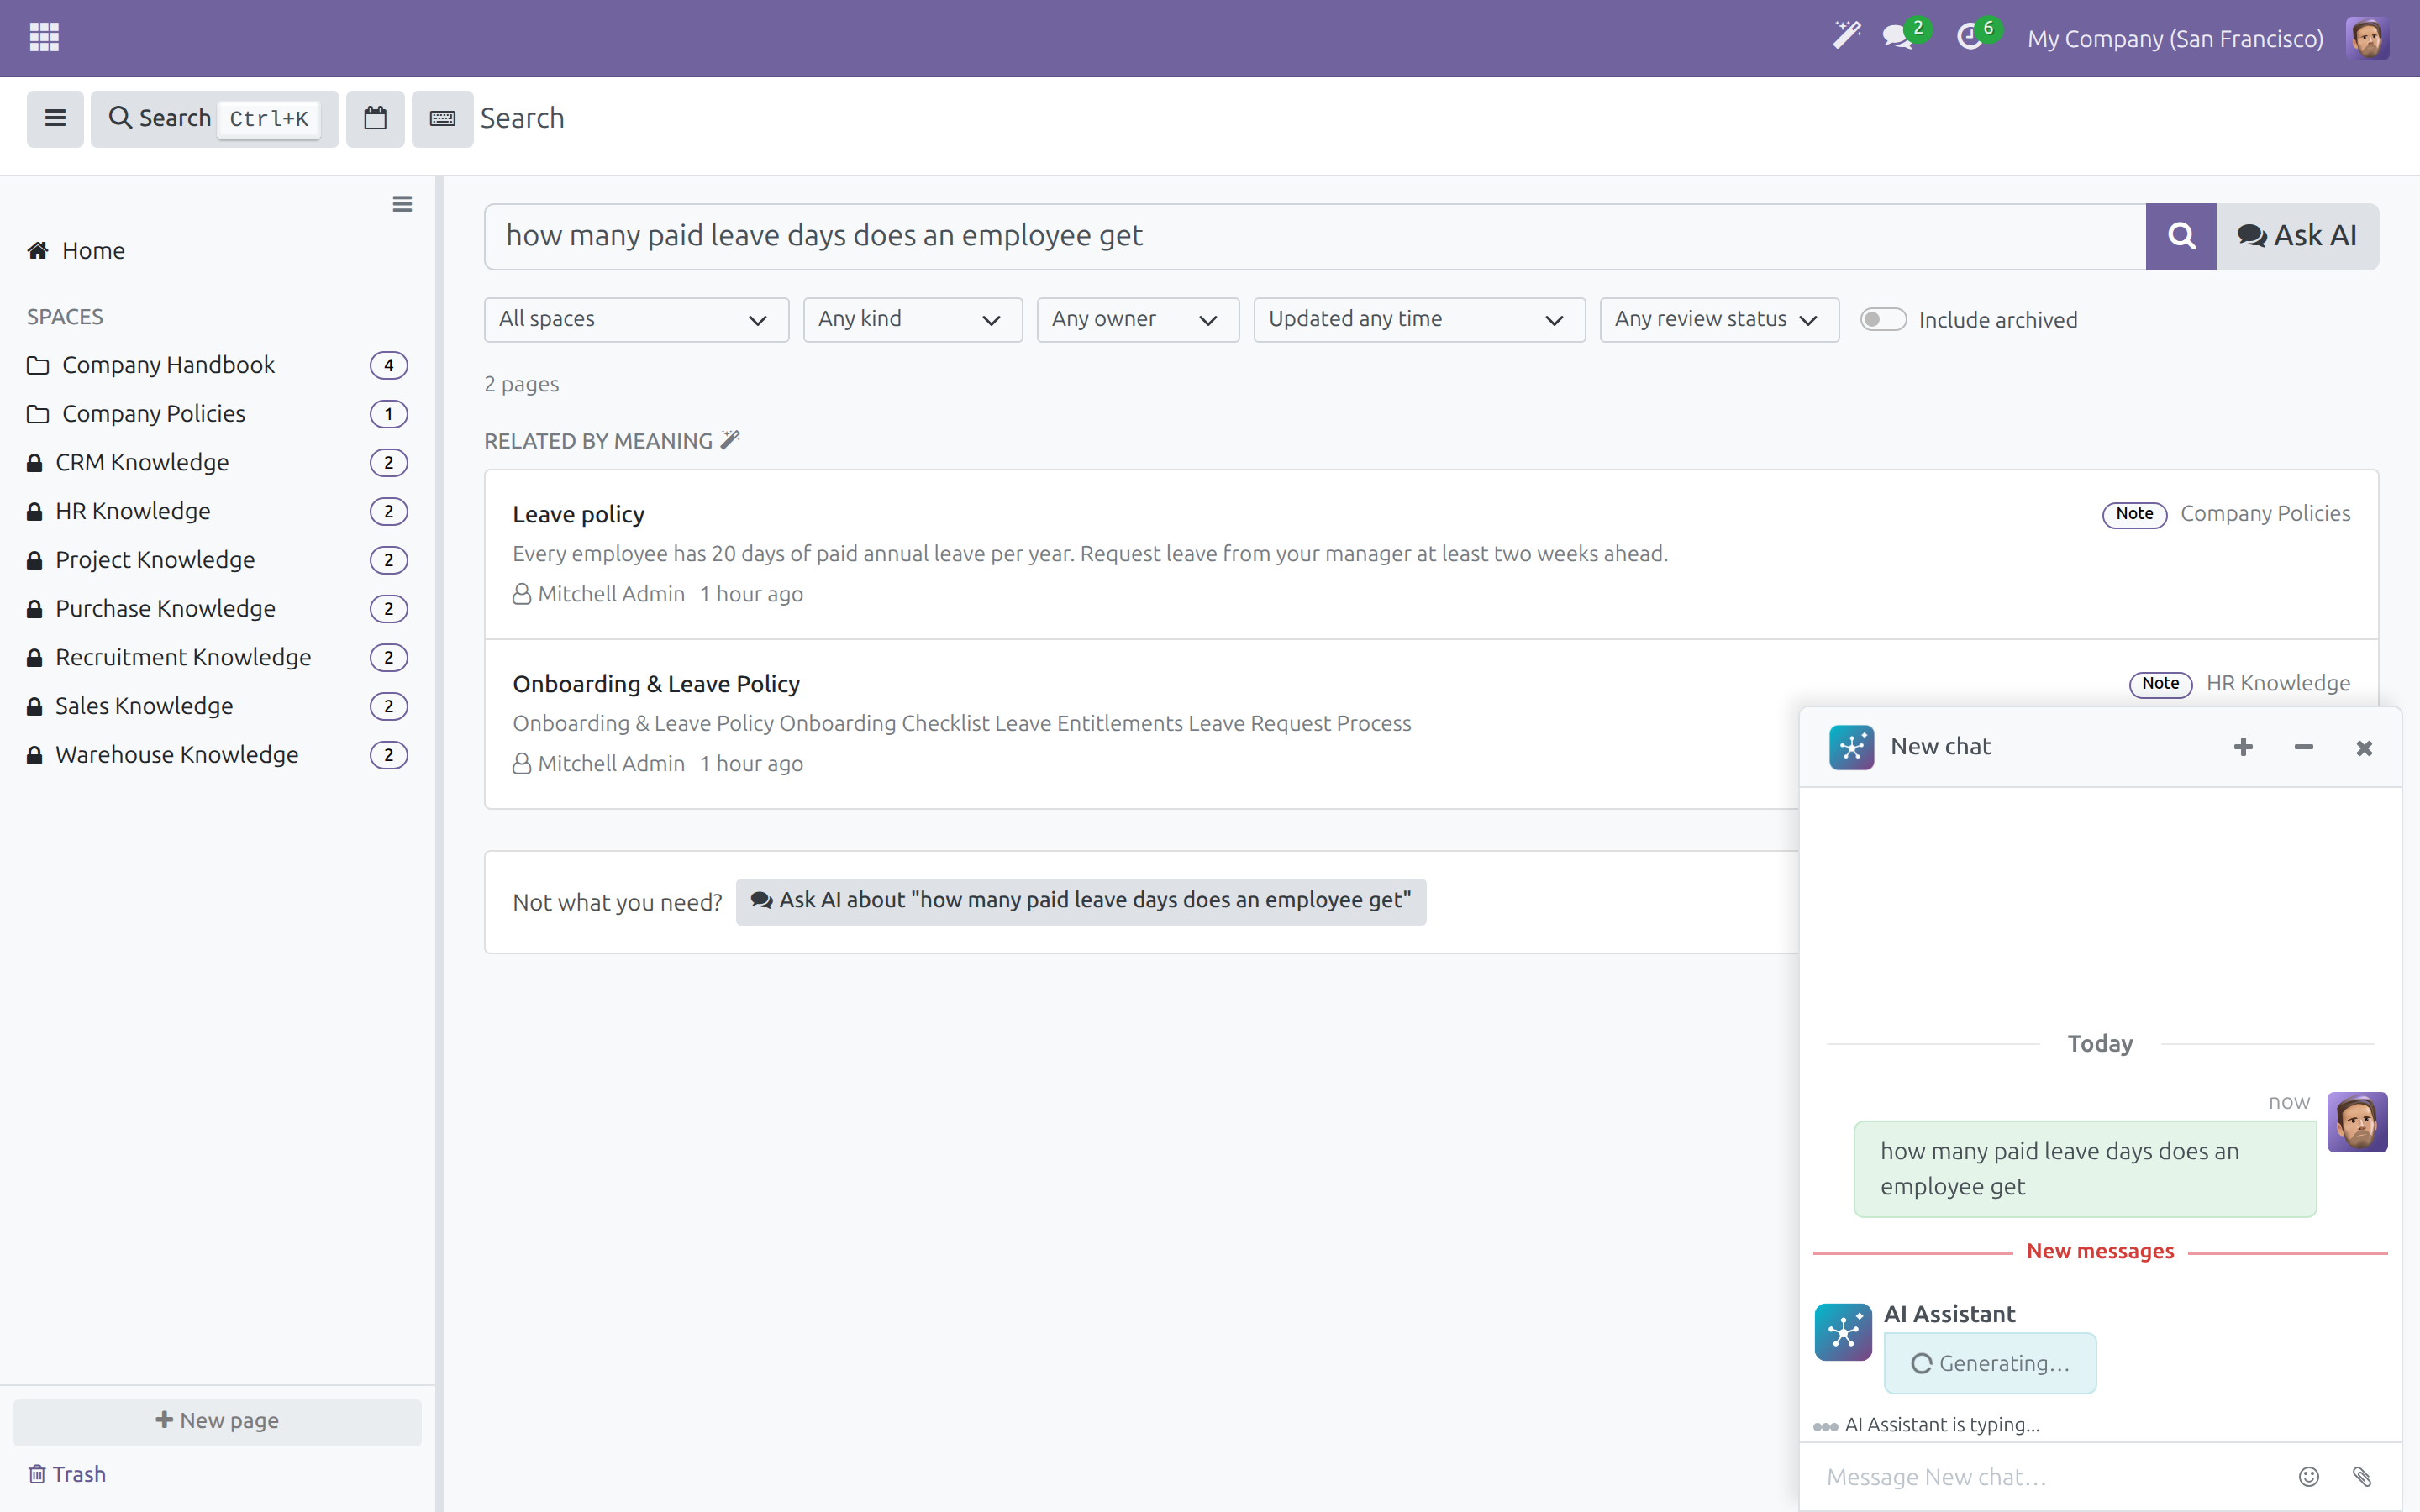Click the purple magnifier search button
The image size is (2420, 1512).
[x=2181, y=236]
